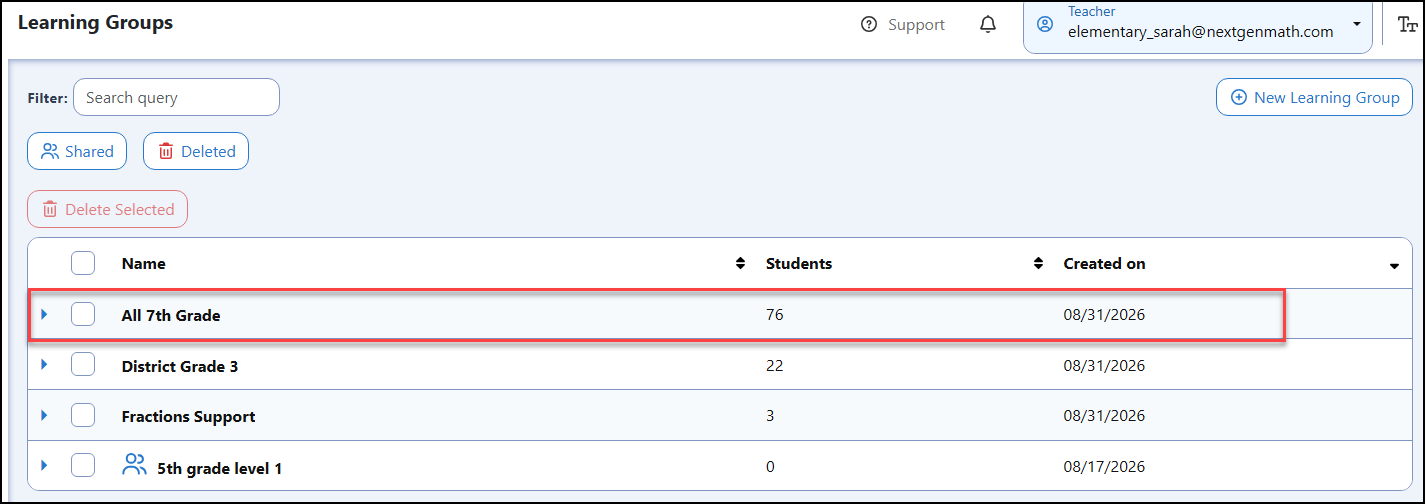Expand the Fractions Support row

[44, 415]
